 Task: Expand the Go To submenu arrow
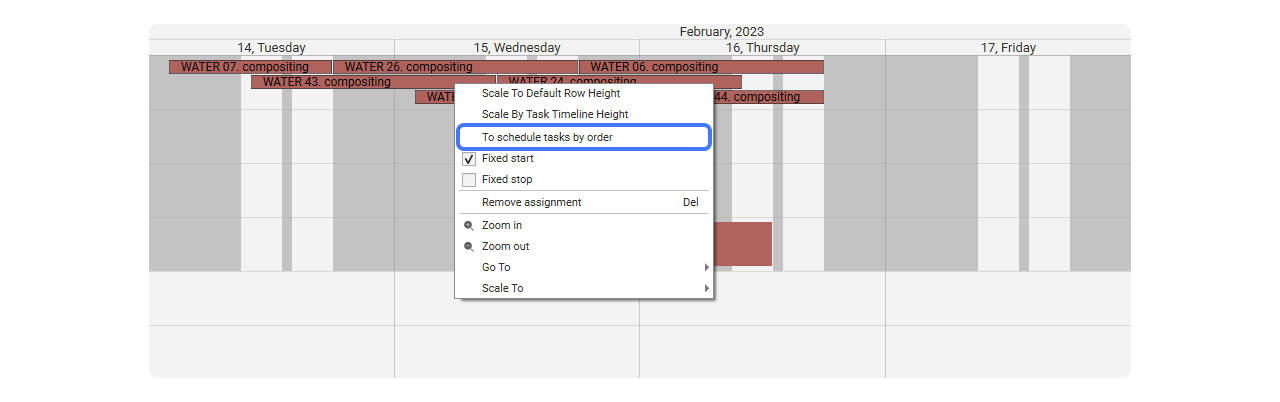pos(706,268)
